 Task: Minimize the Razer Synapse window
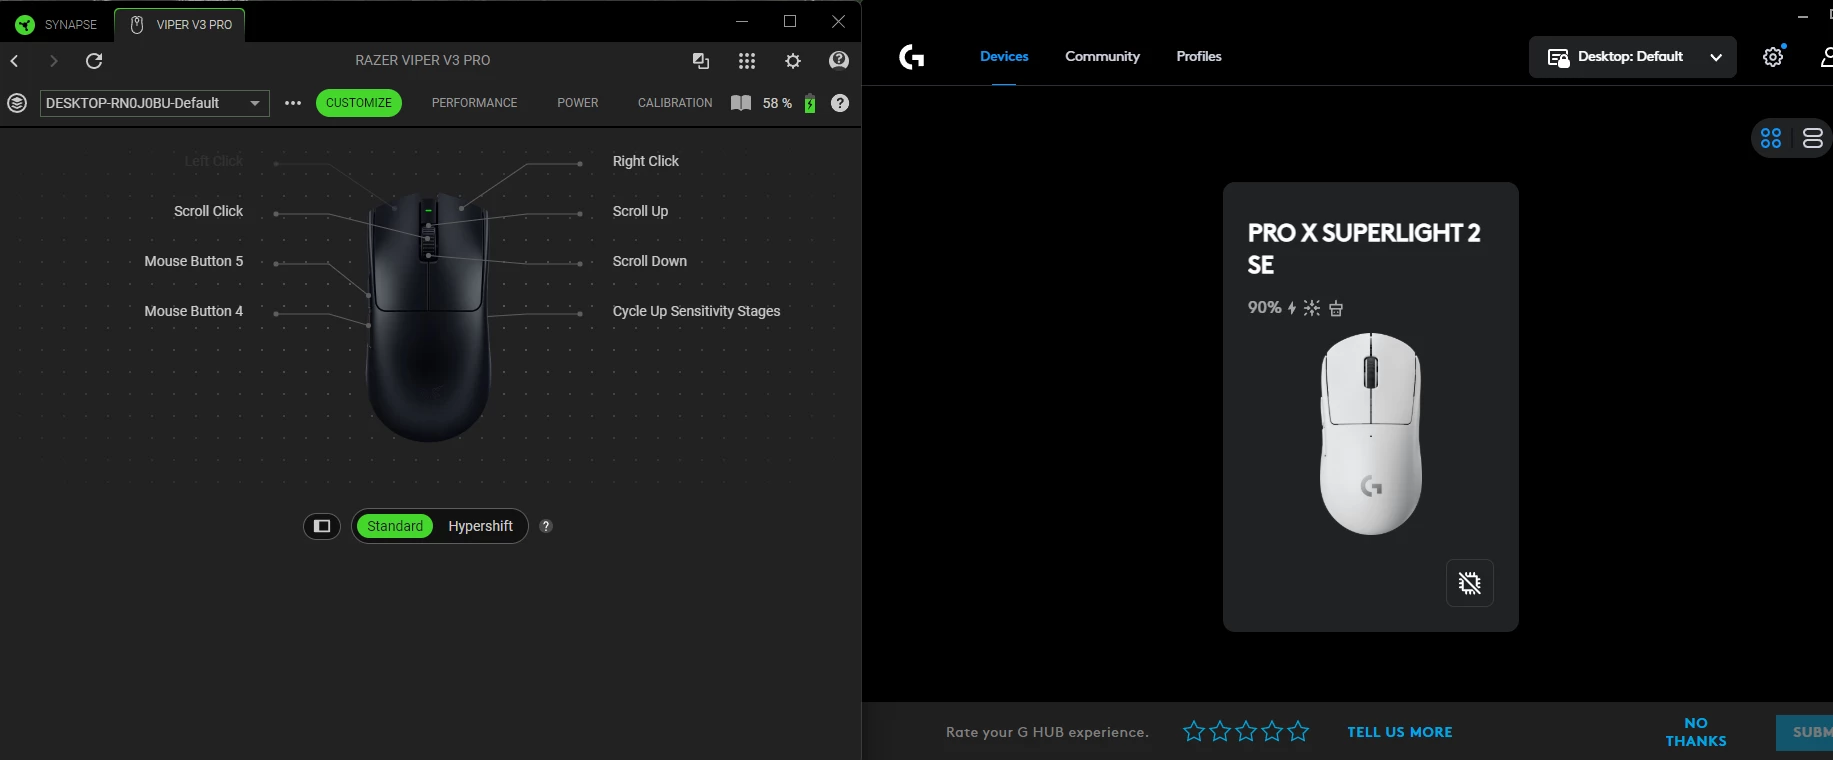click(742, 21)
